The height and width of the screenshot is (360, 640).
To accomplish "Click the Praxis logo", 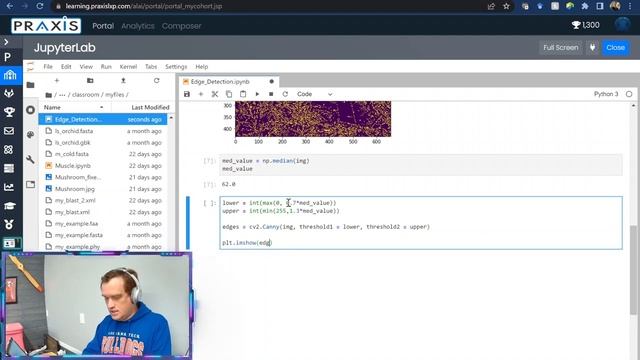I will point(46,26).
